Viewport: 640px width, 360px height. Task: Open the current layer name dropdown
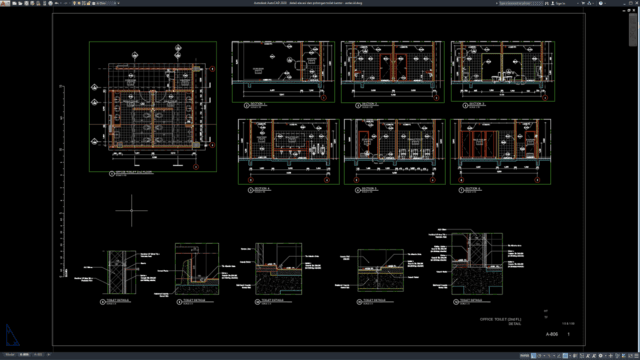point(105,3)
